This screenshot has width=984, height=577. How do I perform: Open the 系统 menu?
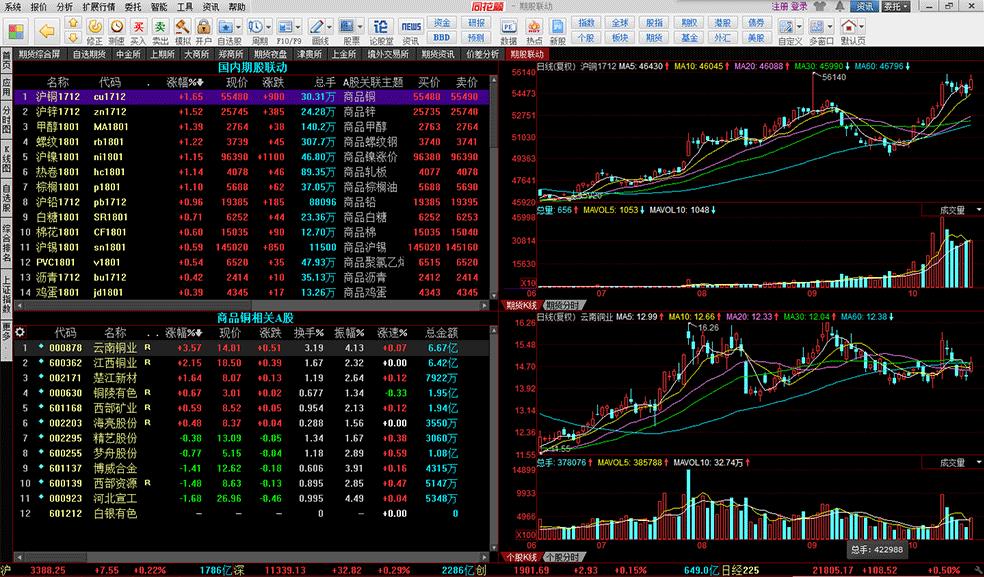tap(13, 7)
